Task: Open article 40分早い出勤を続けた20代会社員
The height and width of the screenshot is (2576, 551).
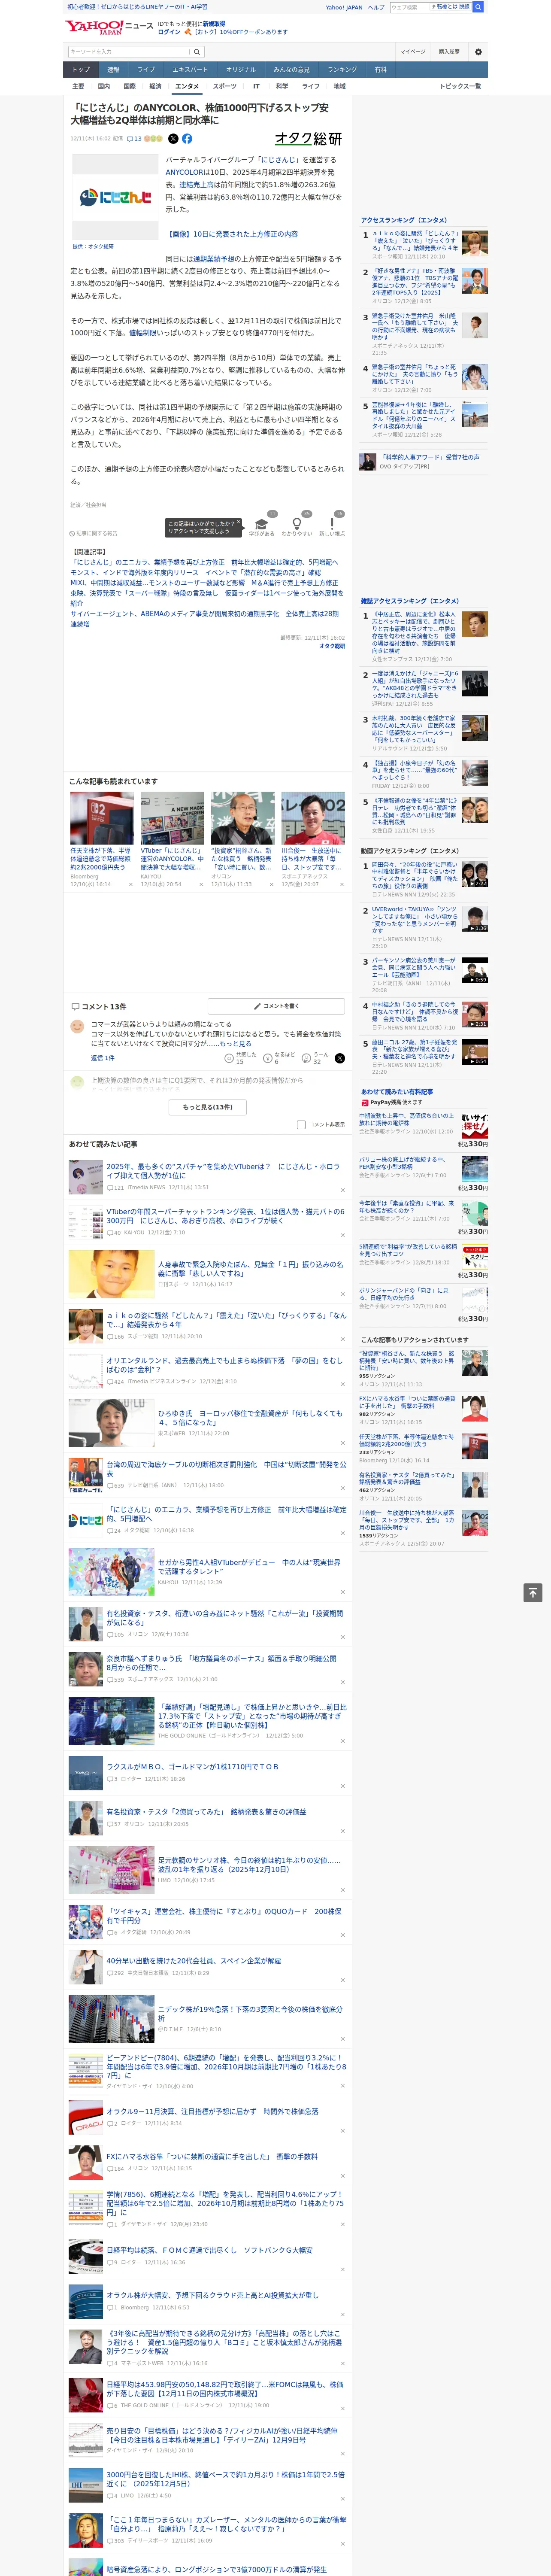Action: tap(194, 1961)
